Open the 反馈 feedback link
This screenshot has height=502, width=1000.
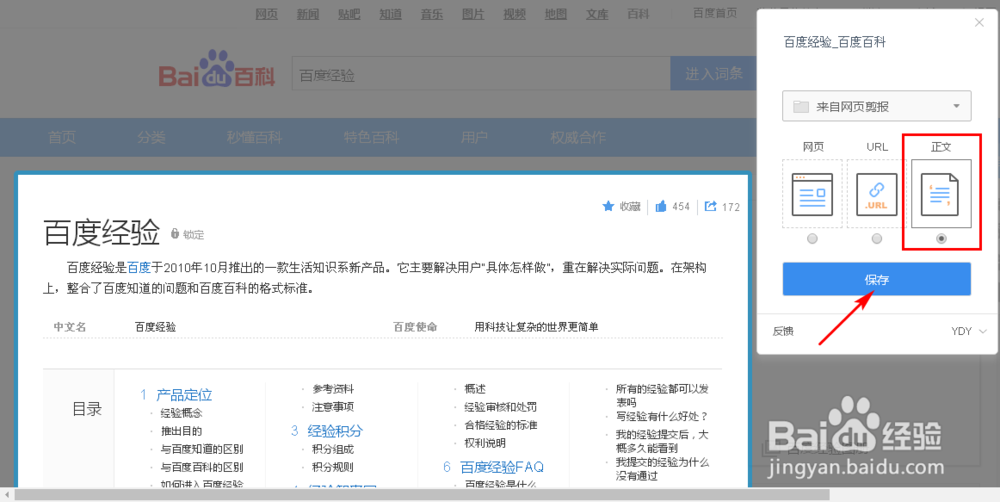click(783, 331)
